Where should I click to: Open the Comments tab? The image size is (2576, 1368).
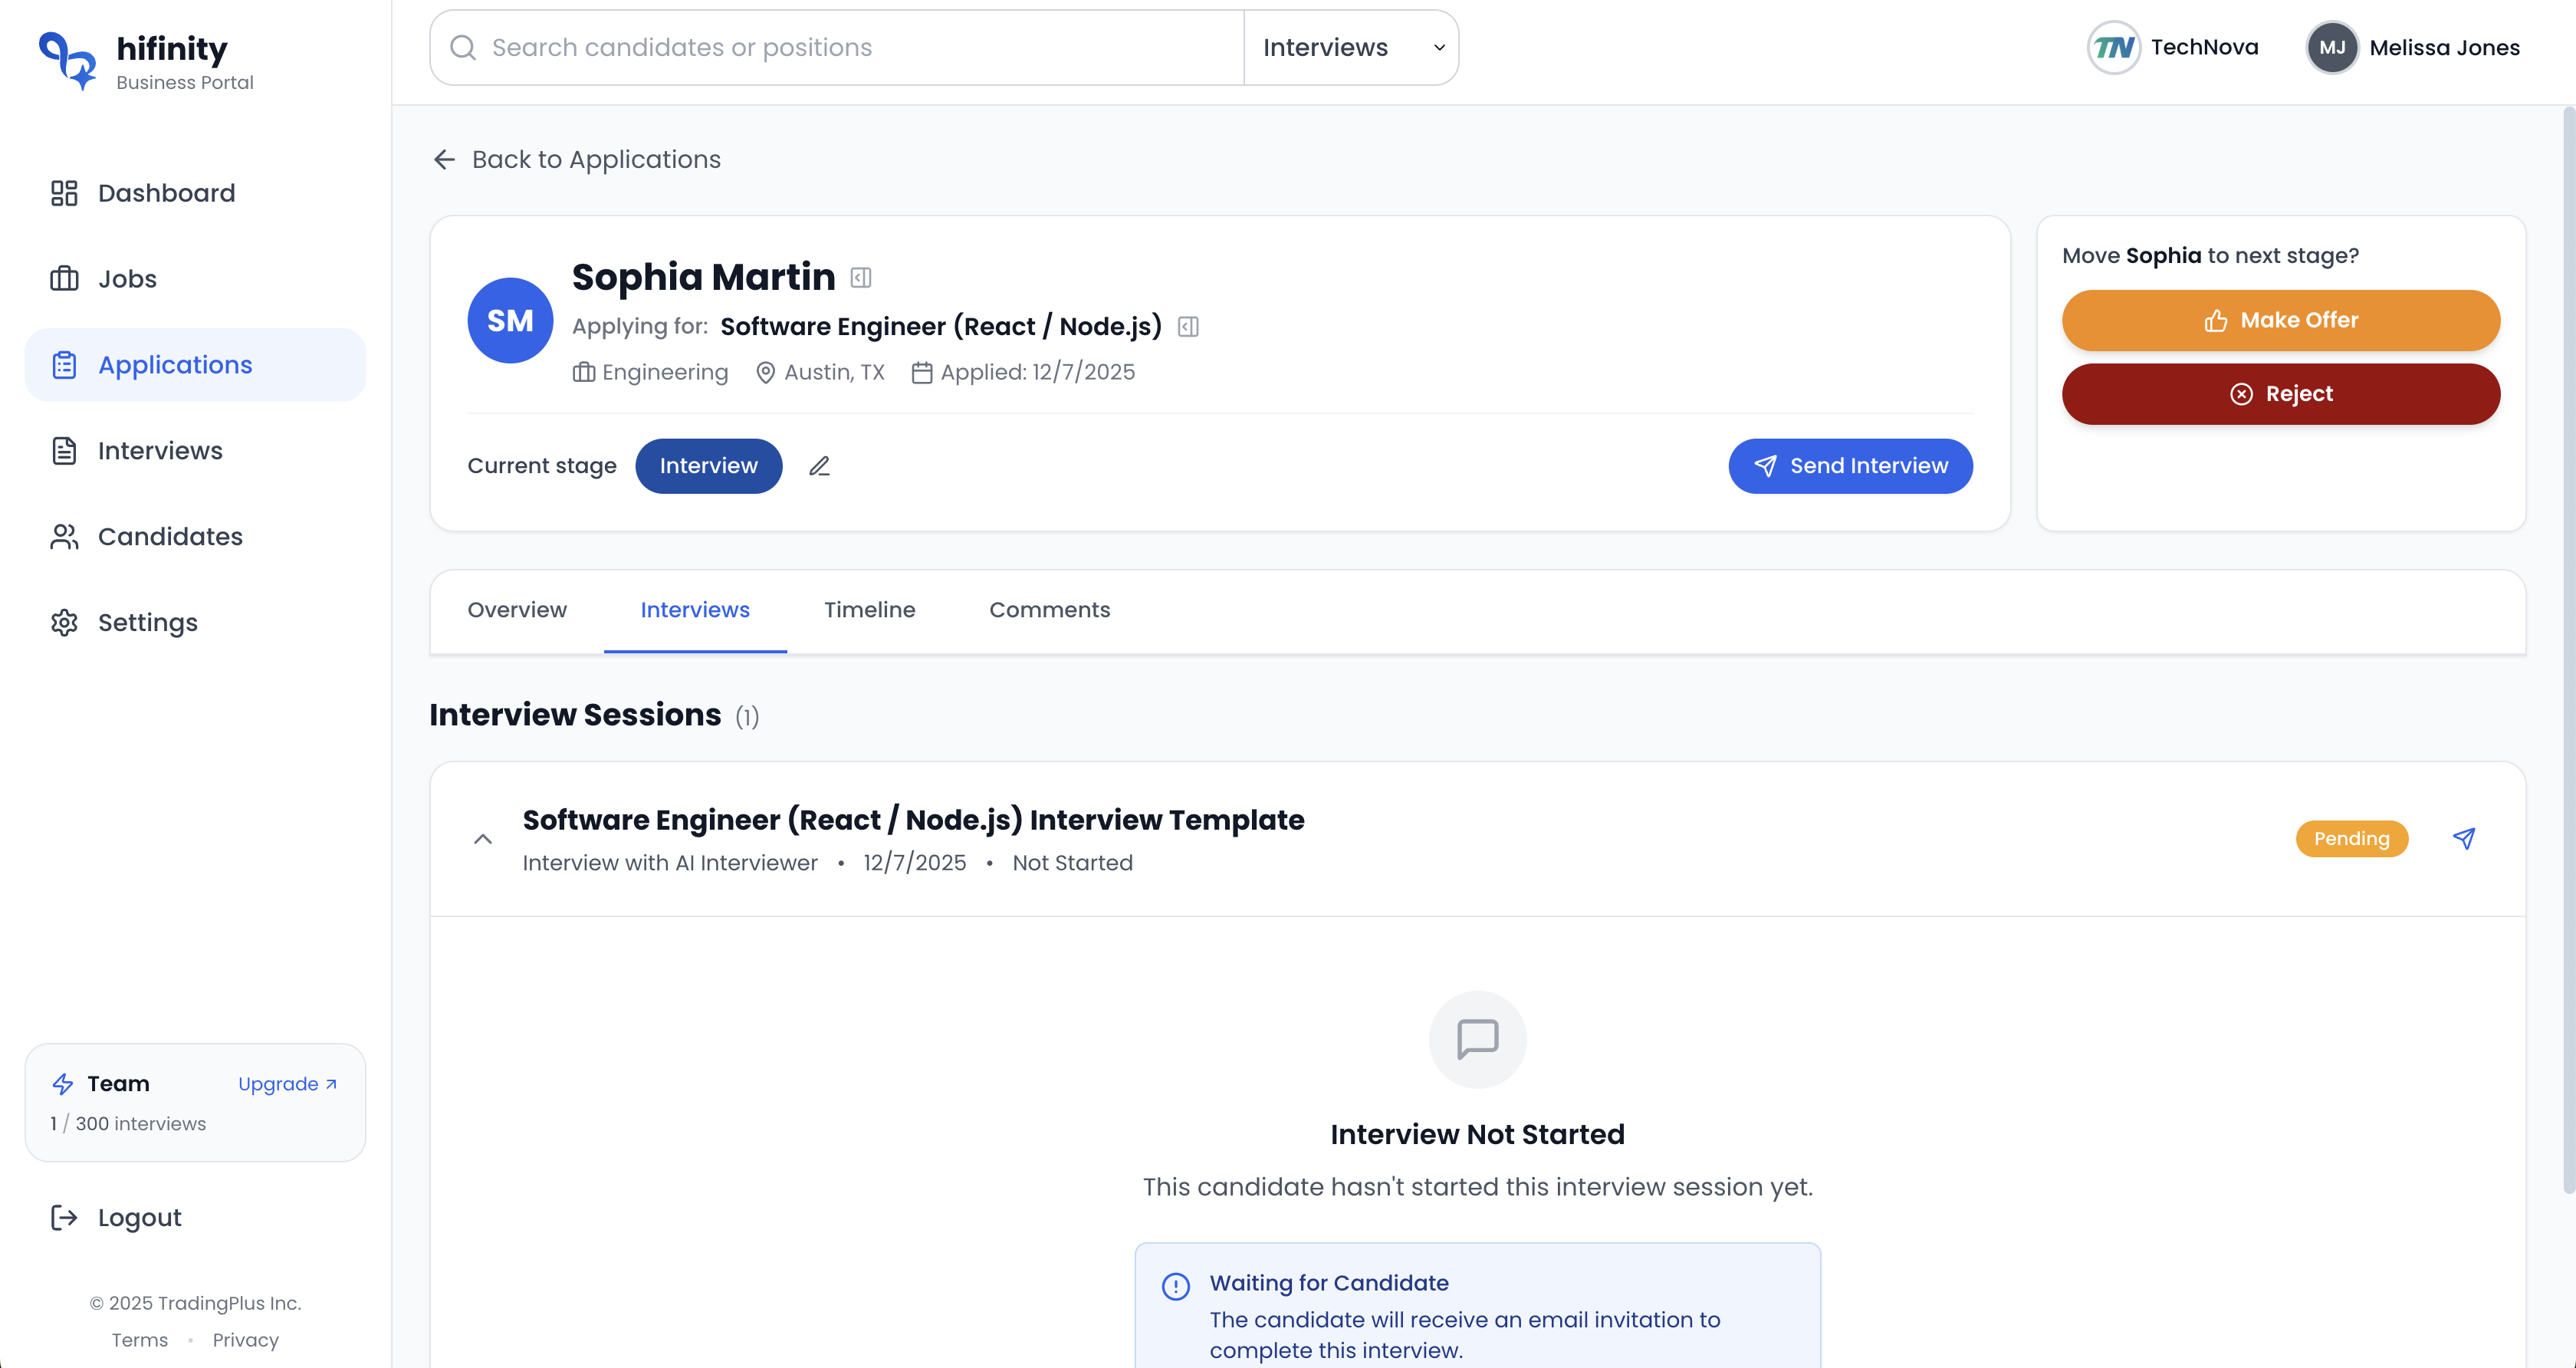point(1049,609)
